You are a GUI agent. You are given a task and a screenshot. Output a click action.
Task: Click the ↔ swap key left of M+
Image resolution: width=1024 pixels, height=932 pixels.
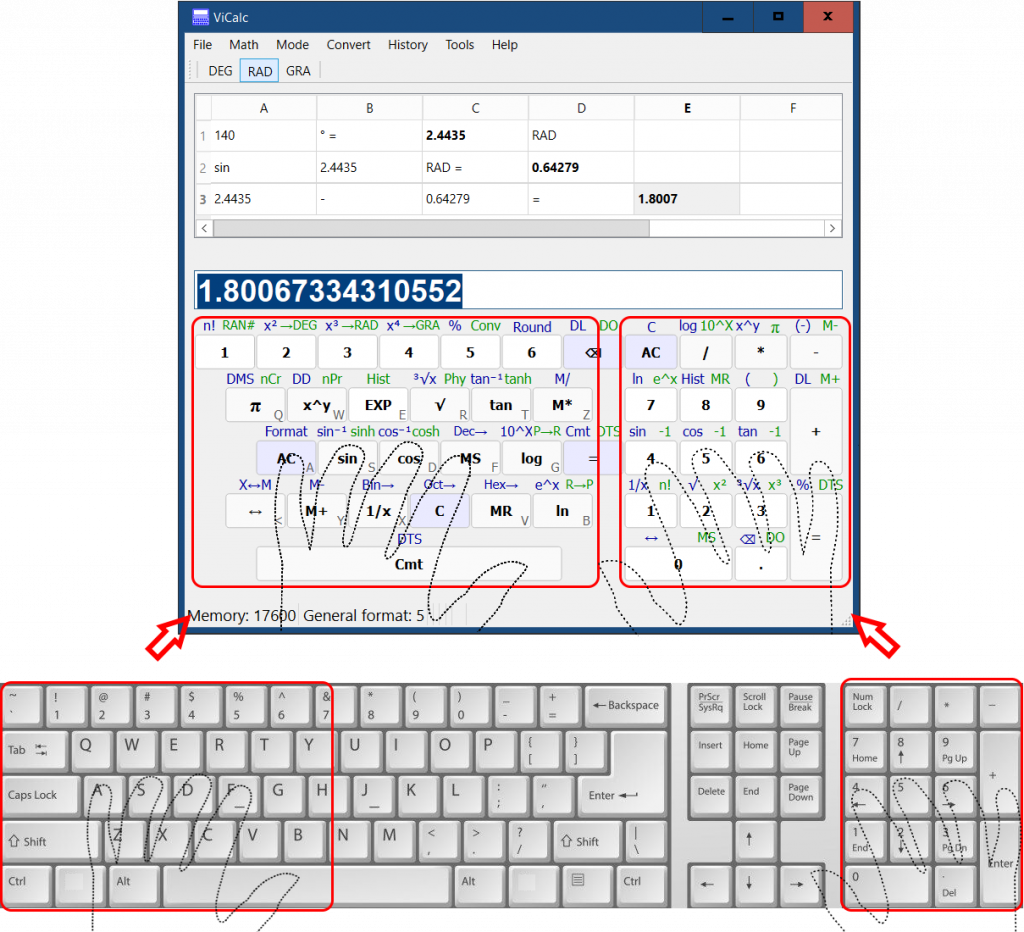point(255,511)
